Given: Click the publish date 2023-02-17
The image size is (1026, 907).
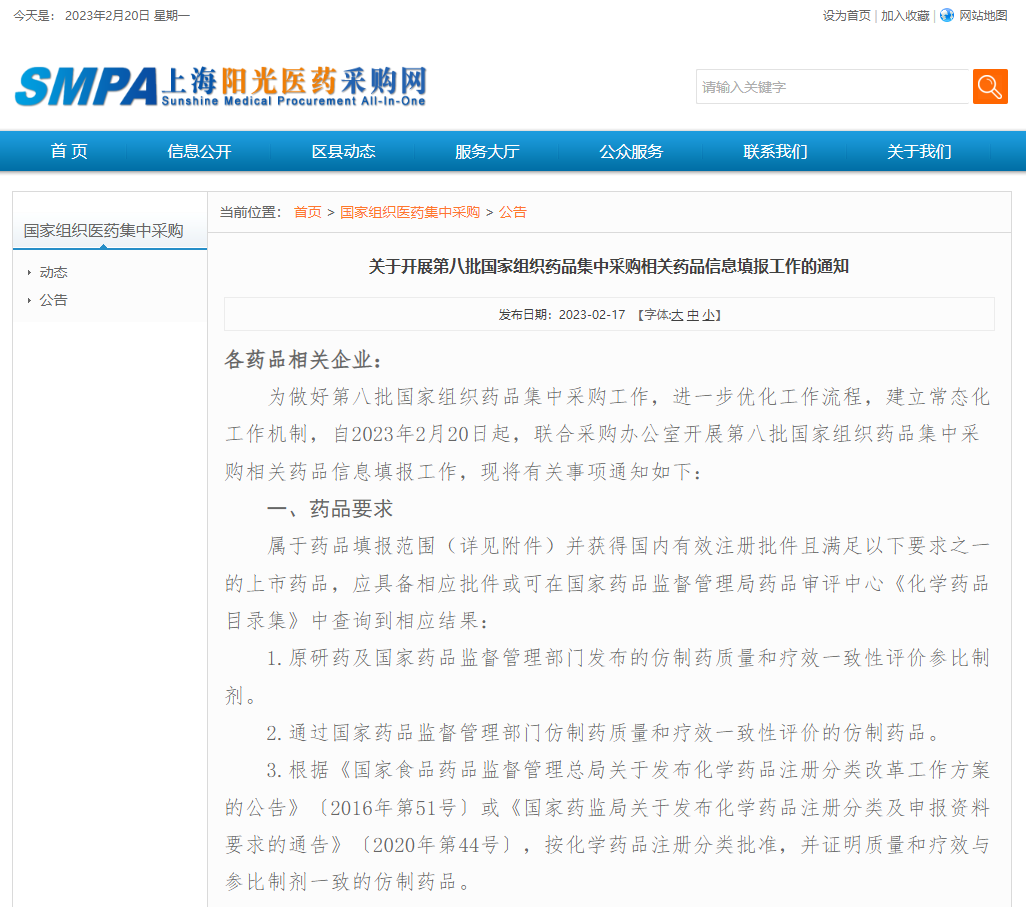Looking at the screenshot, I should (x=592, y=315).
